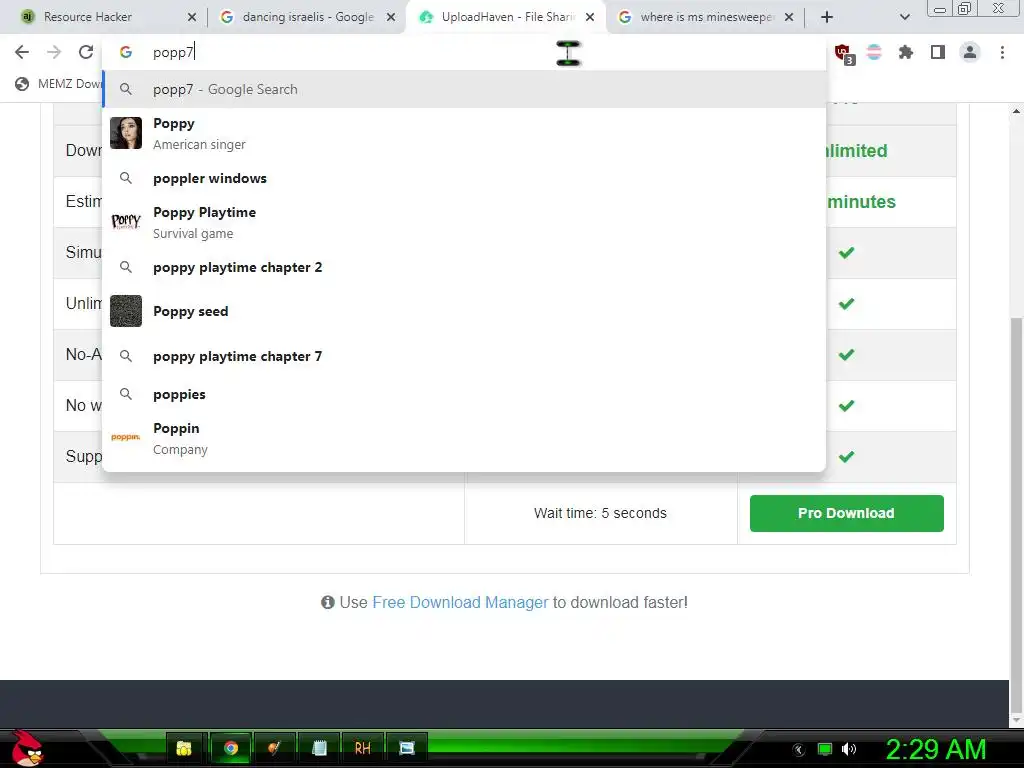The image size is (1024, 768).
Task: Click the 2:29 AM clock
Action: tap(935, 750)
